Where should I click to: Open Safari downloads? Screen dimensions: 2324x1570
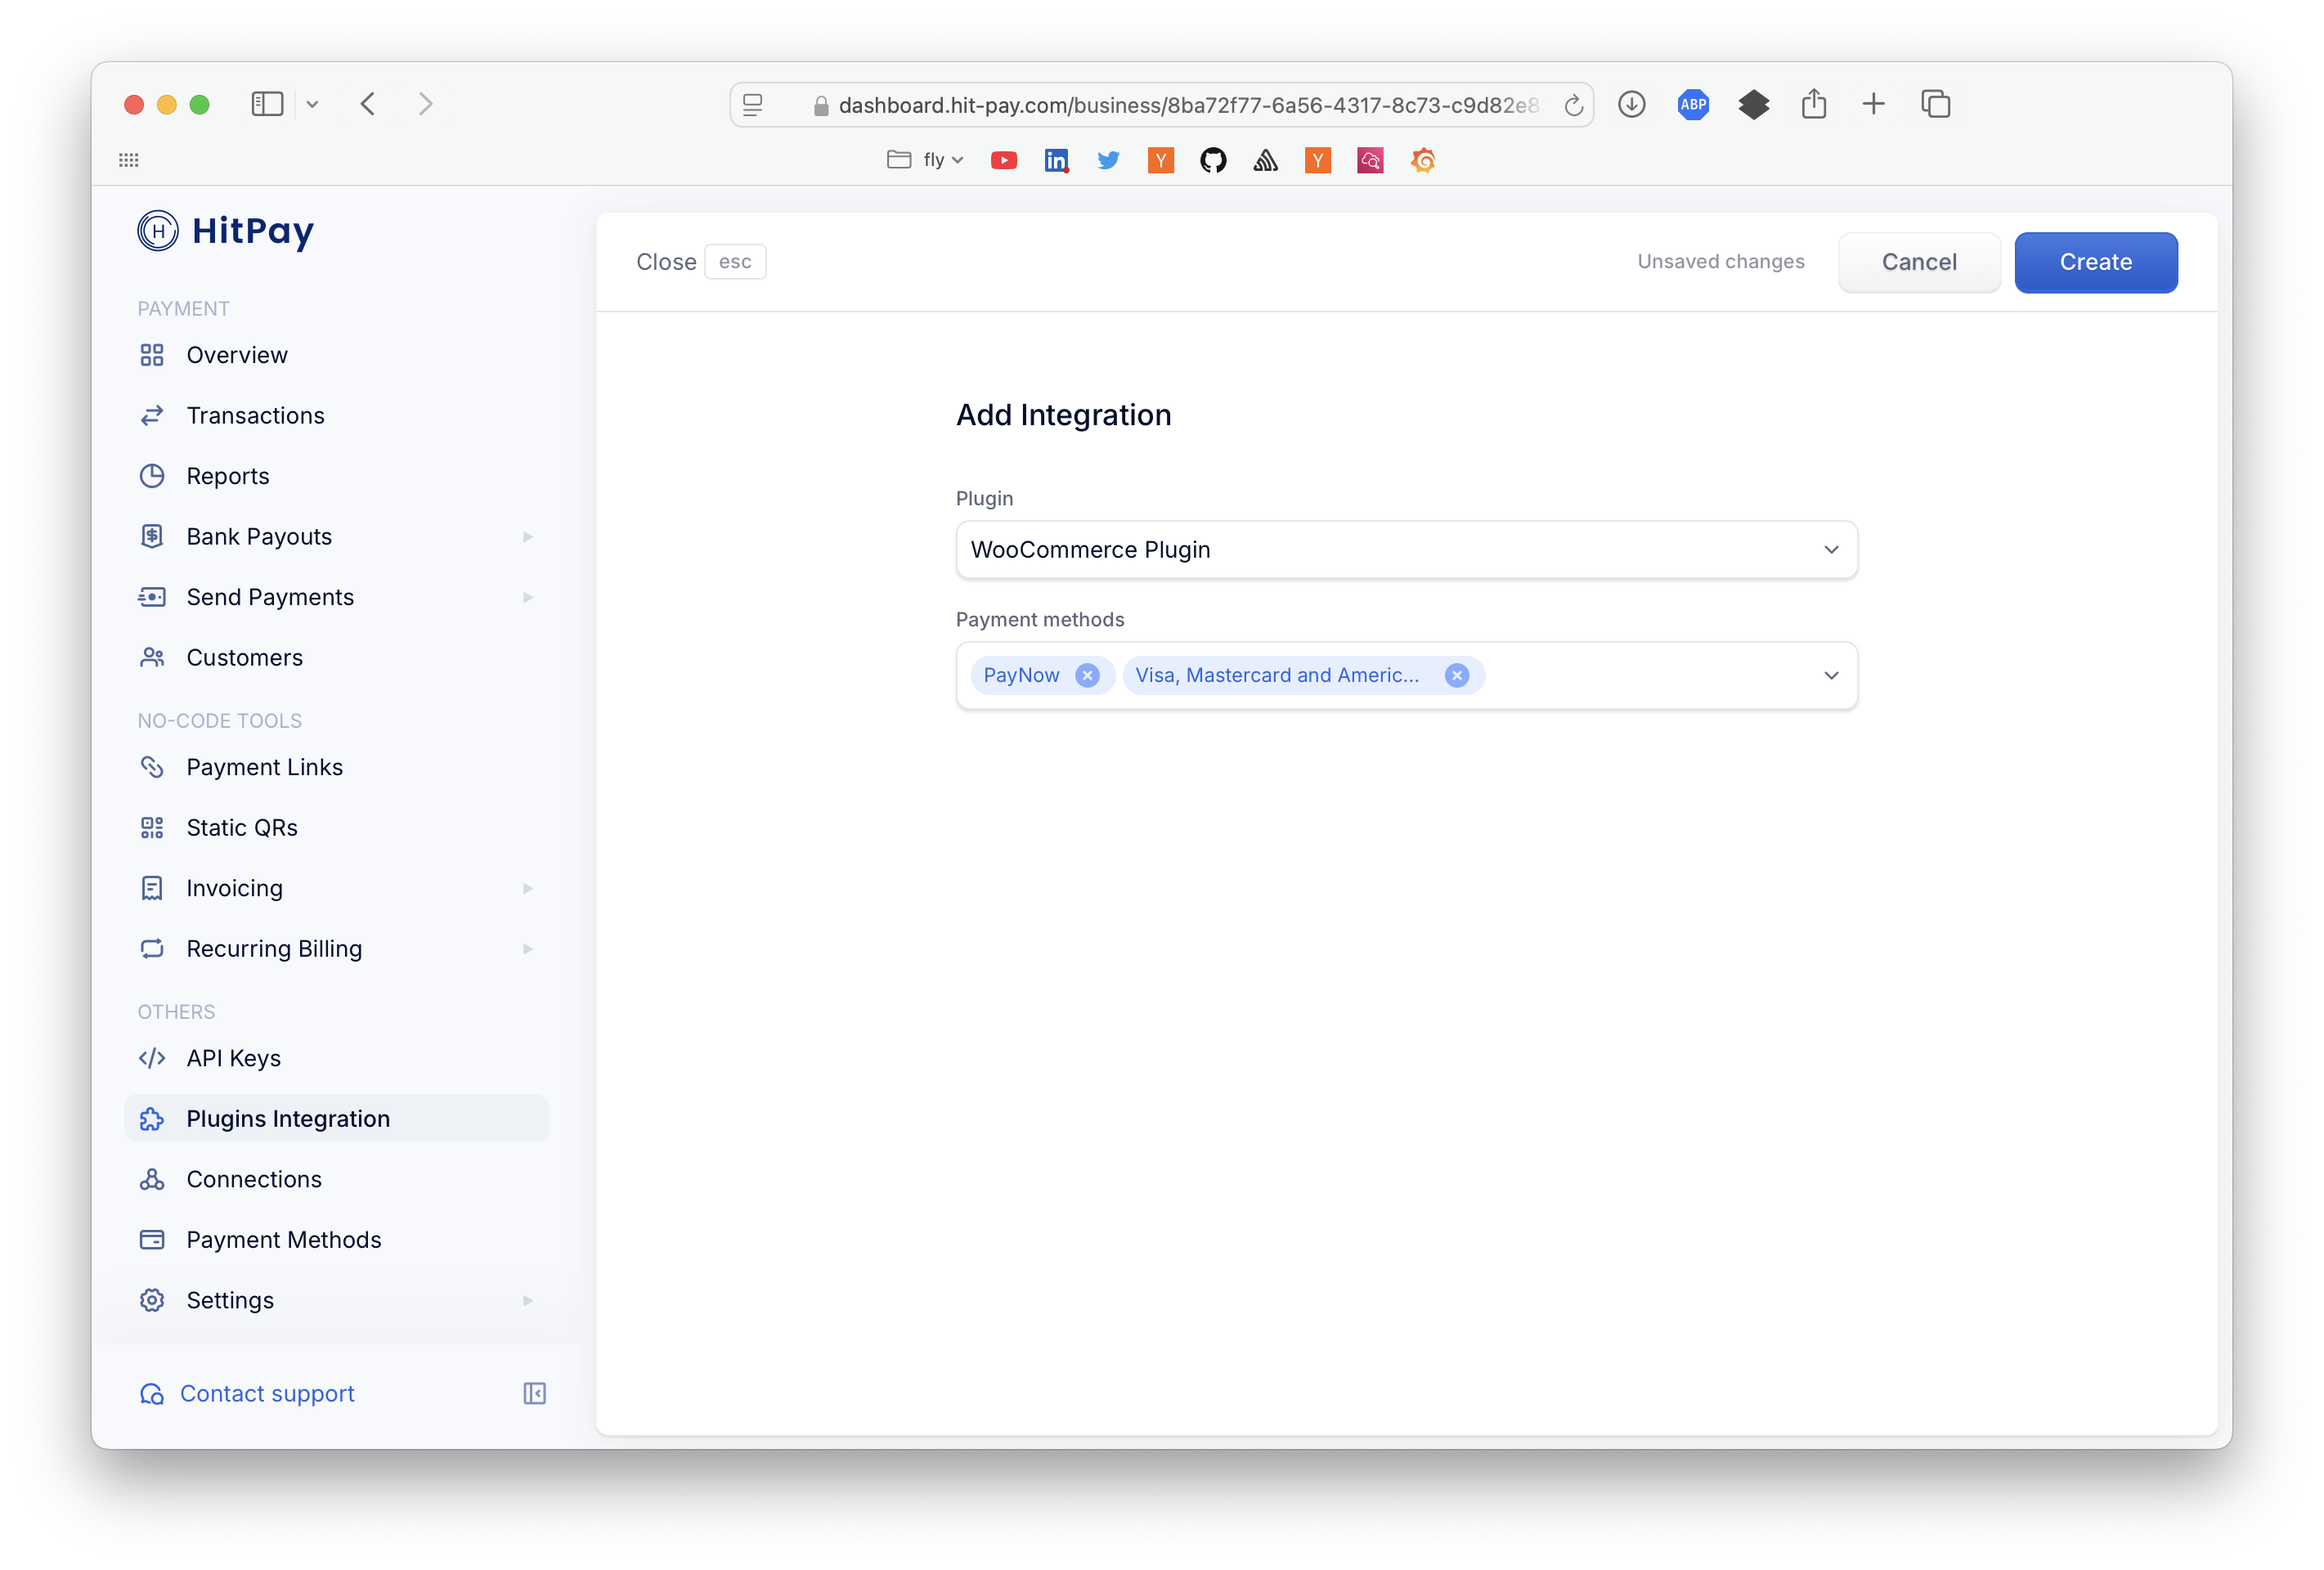point(1631,104)
